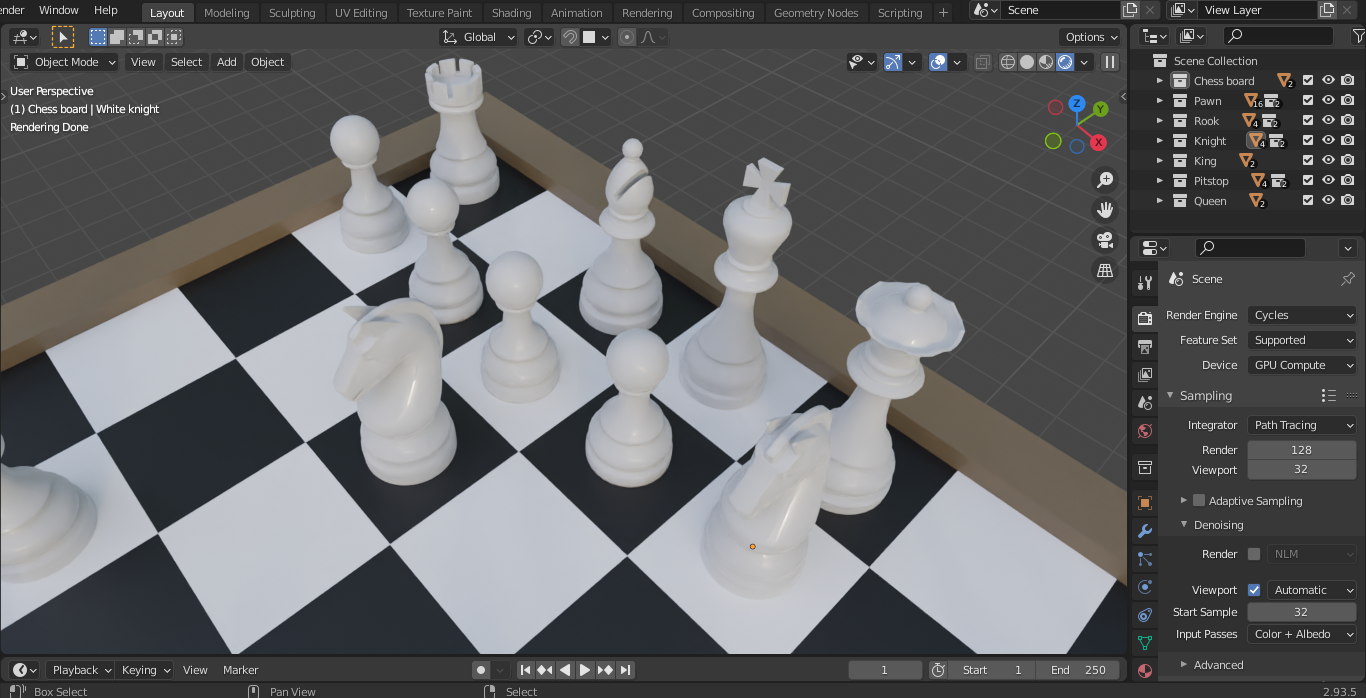The width and height of the screenshot is (1366, 698).
Task: Toggle X-Ray viewport shading mode
Action: tap(982, 62)
